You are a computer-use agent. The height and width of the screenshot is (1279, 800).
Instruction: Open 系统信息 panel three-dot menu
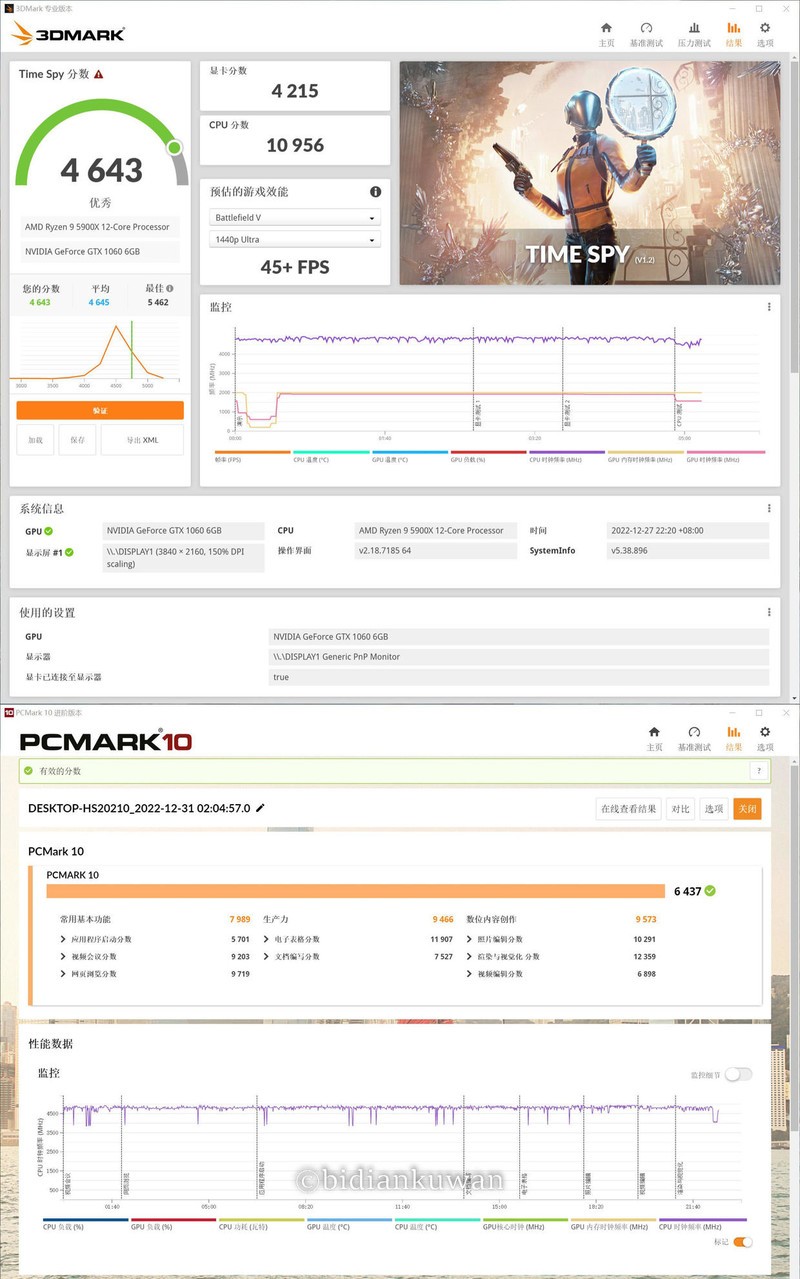click(x=769, y=508)
